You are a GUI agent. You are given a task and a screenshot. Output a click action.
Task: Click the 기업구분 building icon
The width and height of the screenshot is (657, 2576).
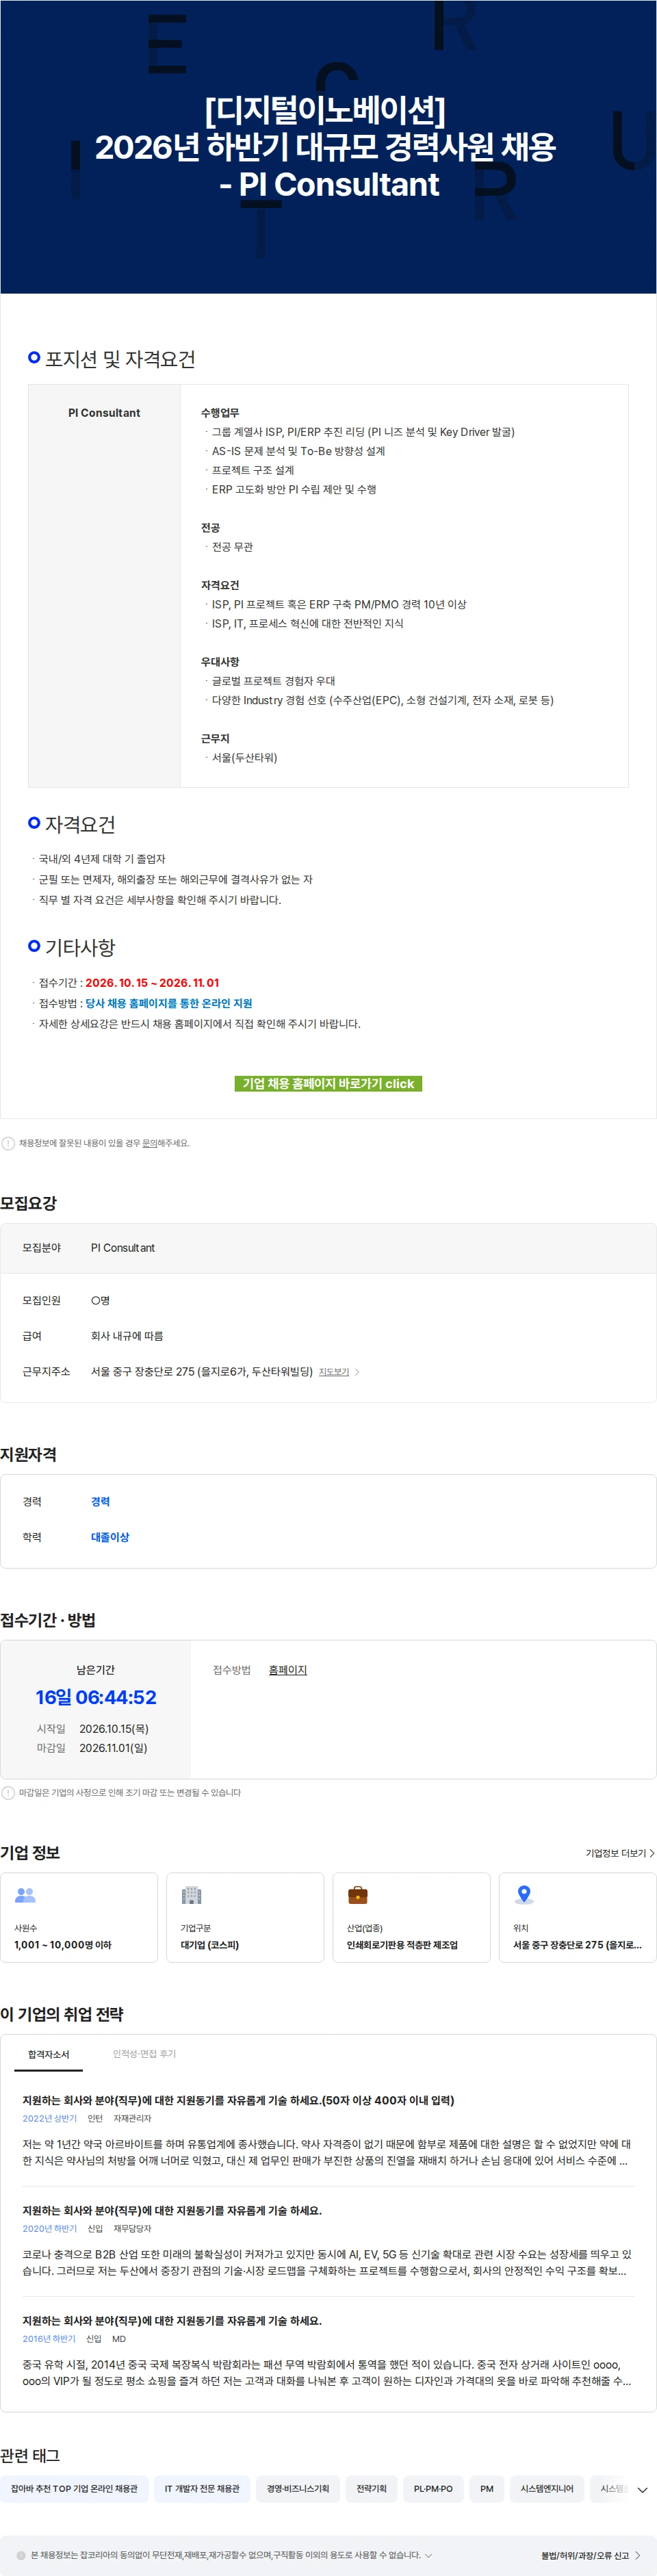click(x=191, y=1895)
